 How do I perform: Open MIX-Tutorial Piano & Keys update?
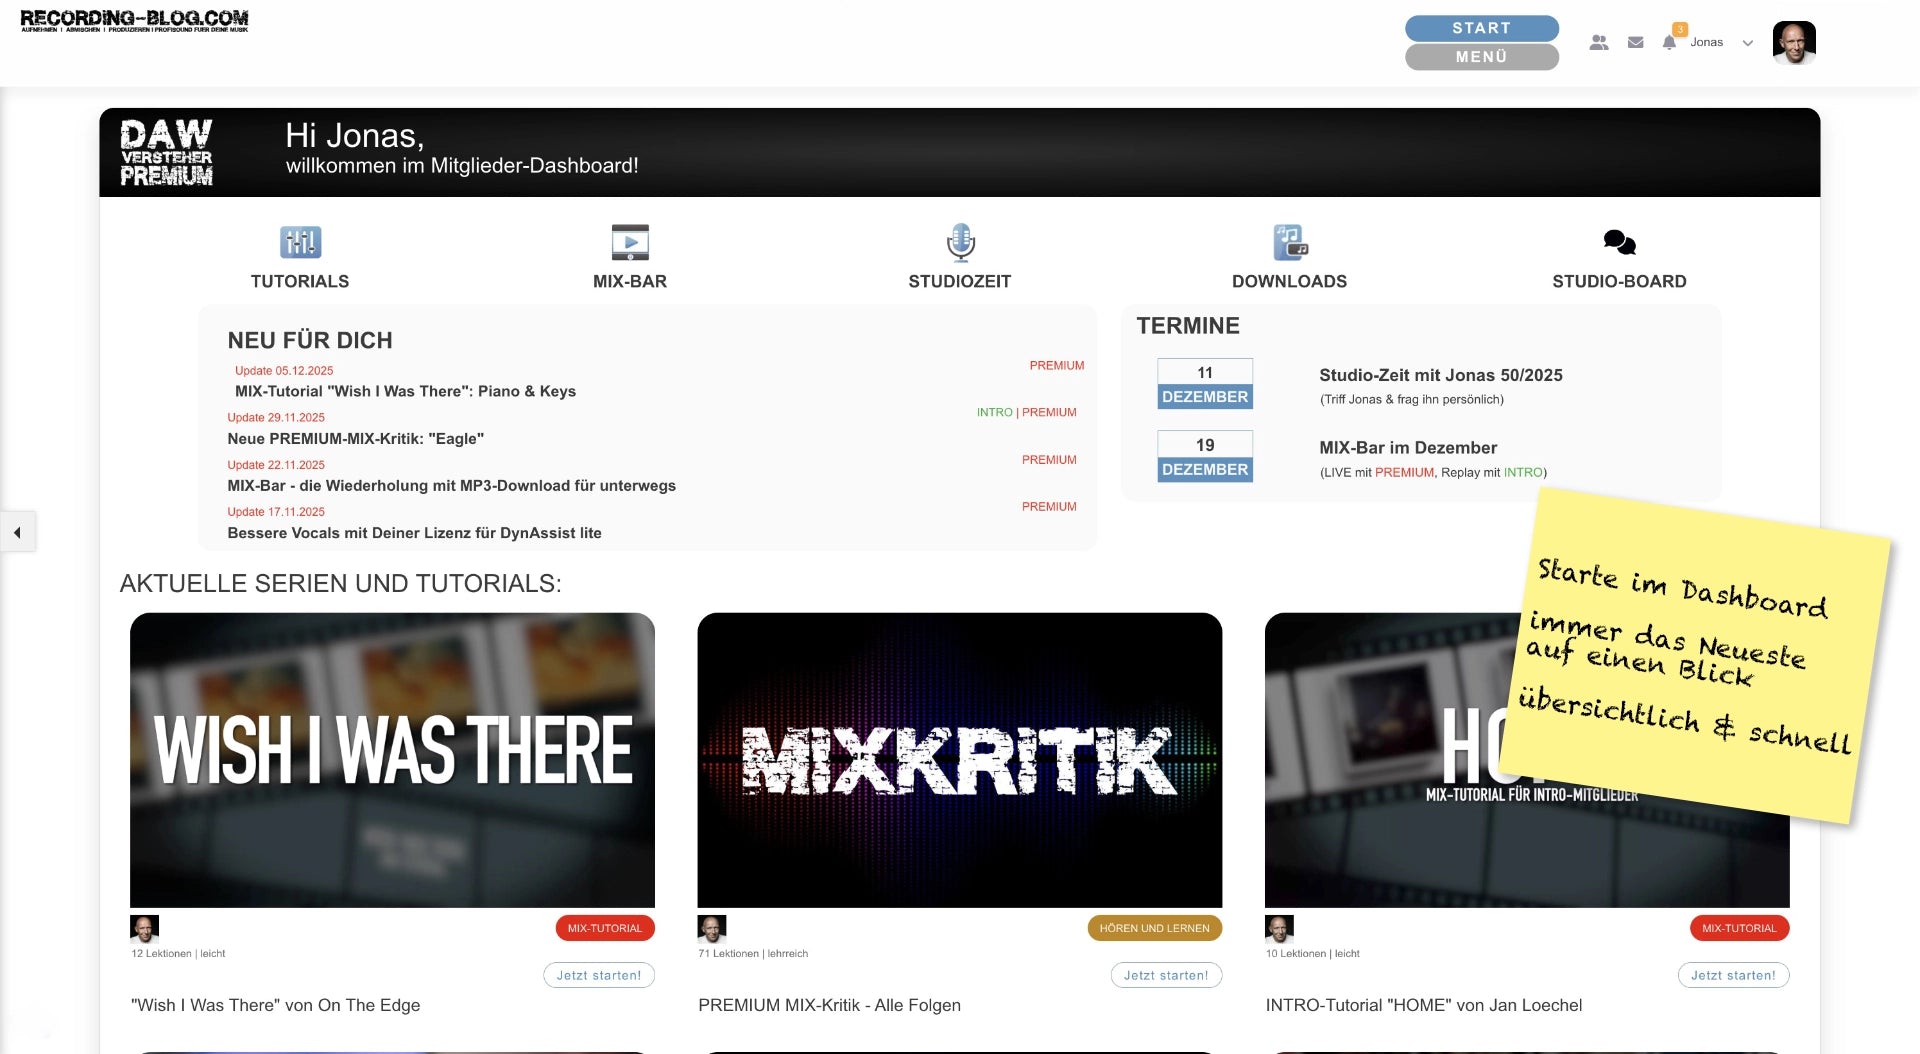(x=405, y=391)
